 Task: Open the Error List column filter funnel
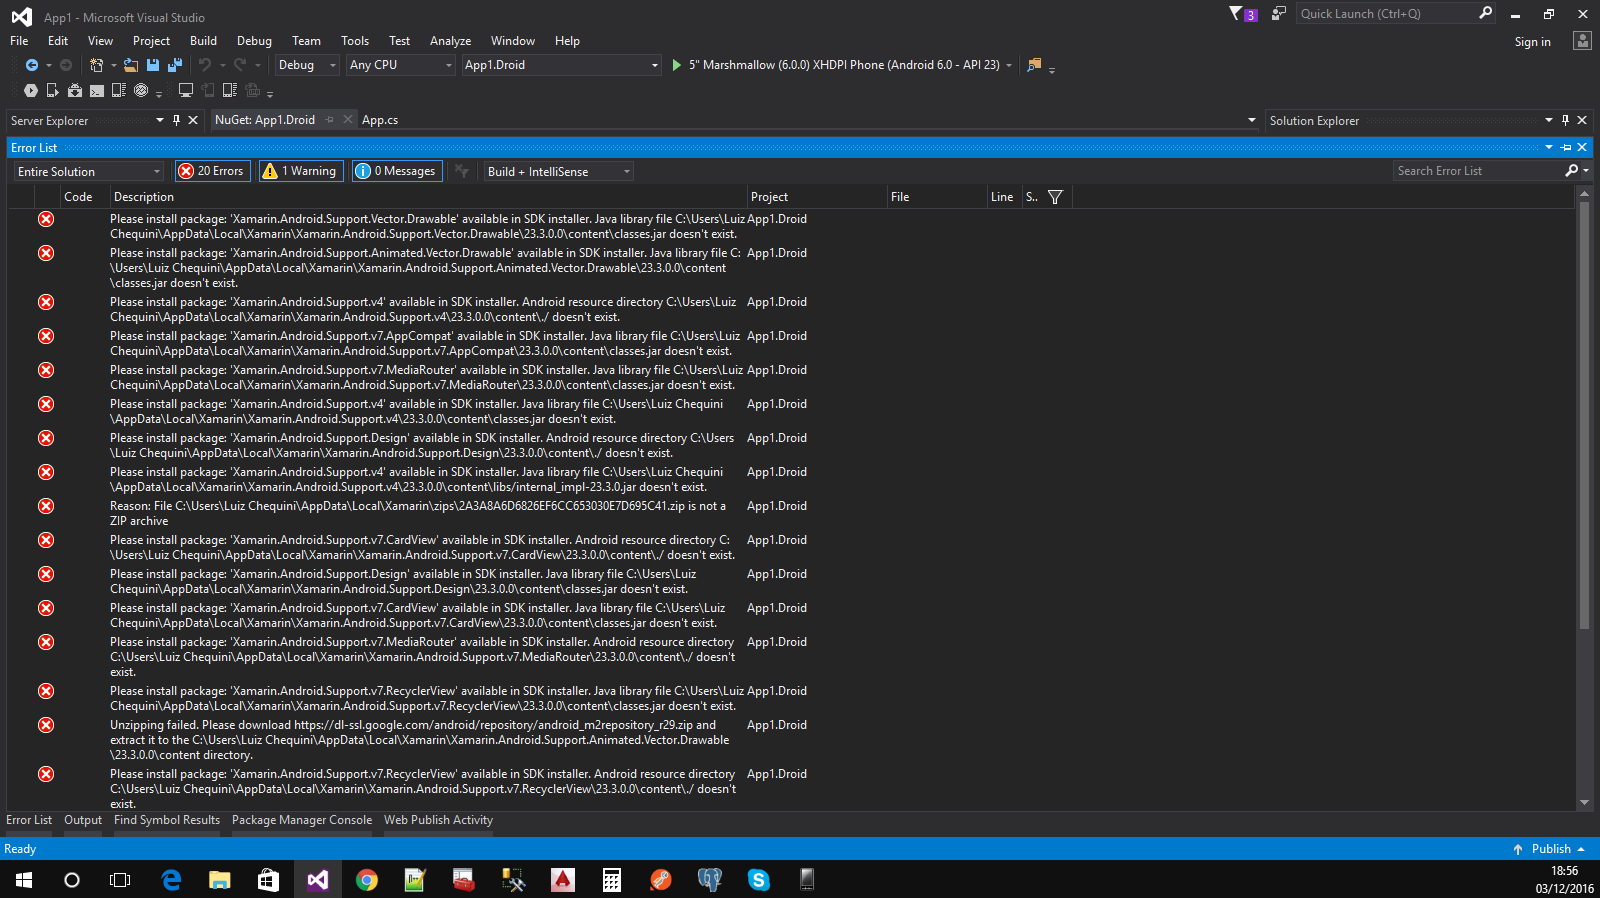[x=1055, y=197]
